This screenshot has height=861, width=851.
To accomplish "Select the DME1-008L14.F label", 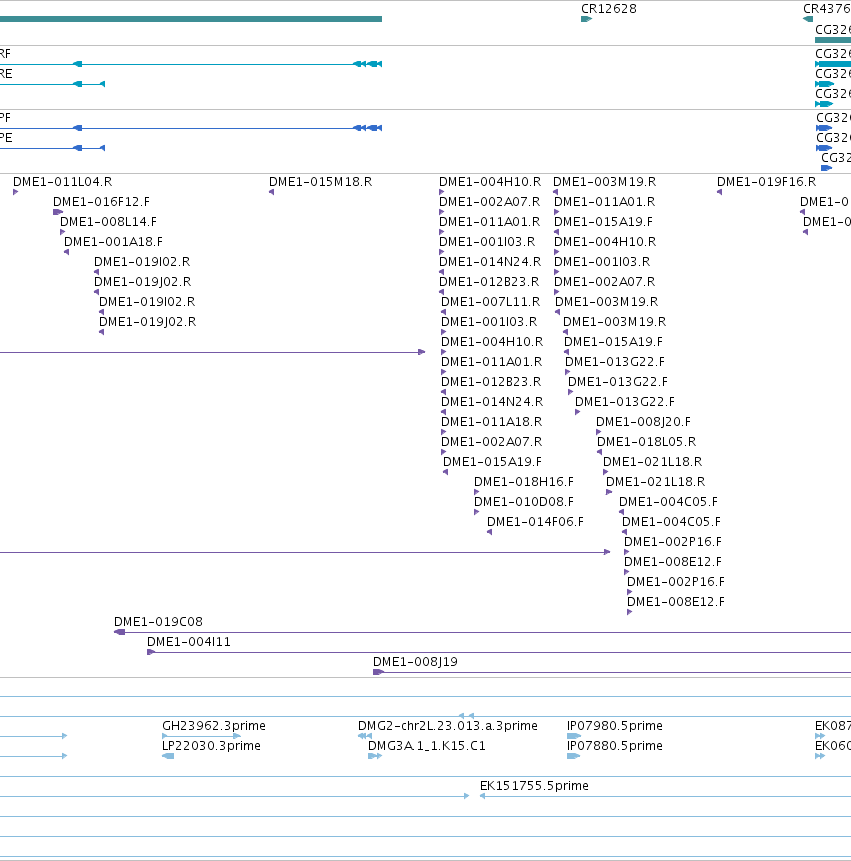I will point(108,222).
